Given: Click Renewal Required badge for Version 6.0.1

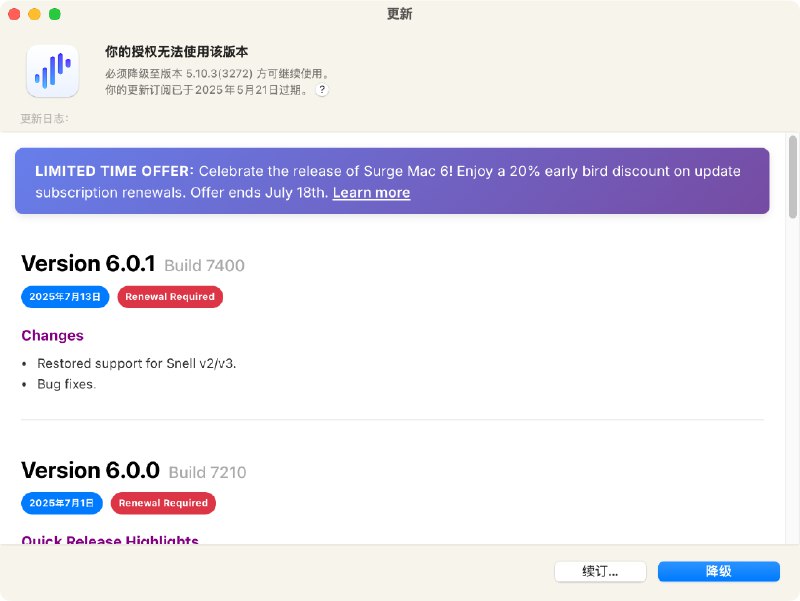Looking at the screenshot, I should coord(170,297).
